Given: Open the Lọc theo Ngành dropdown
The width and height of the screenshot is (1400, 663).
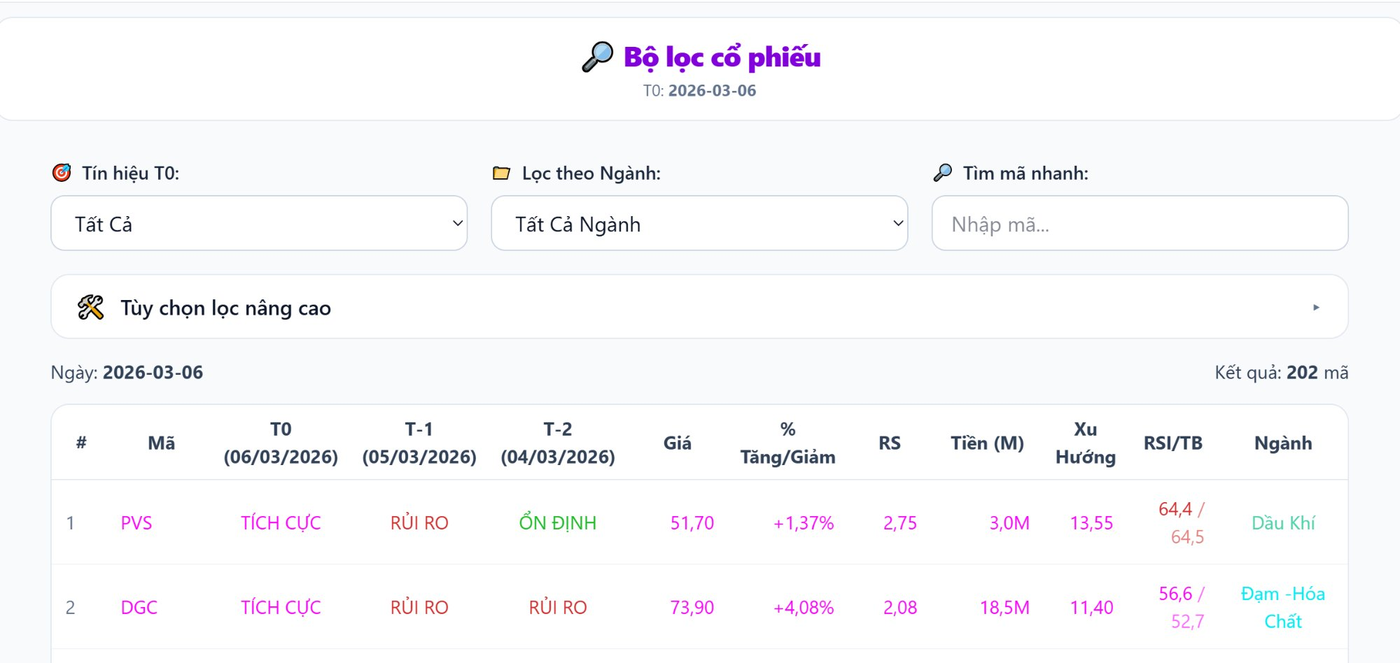Looking at the screenshot, I should click(x=699, y=223).
